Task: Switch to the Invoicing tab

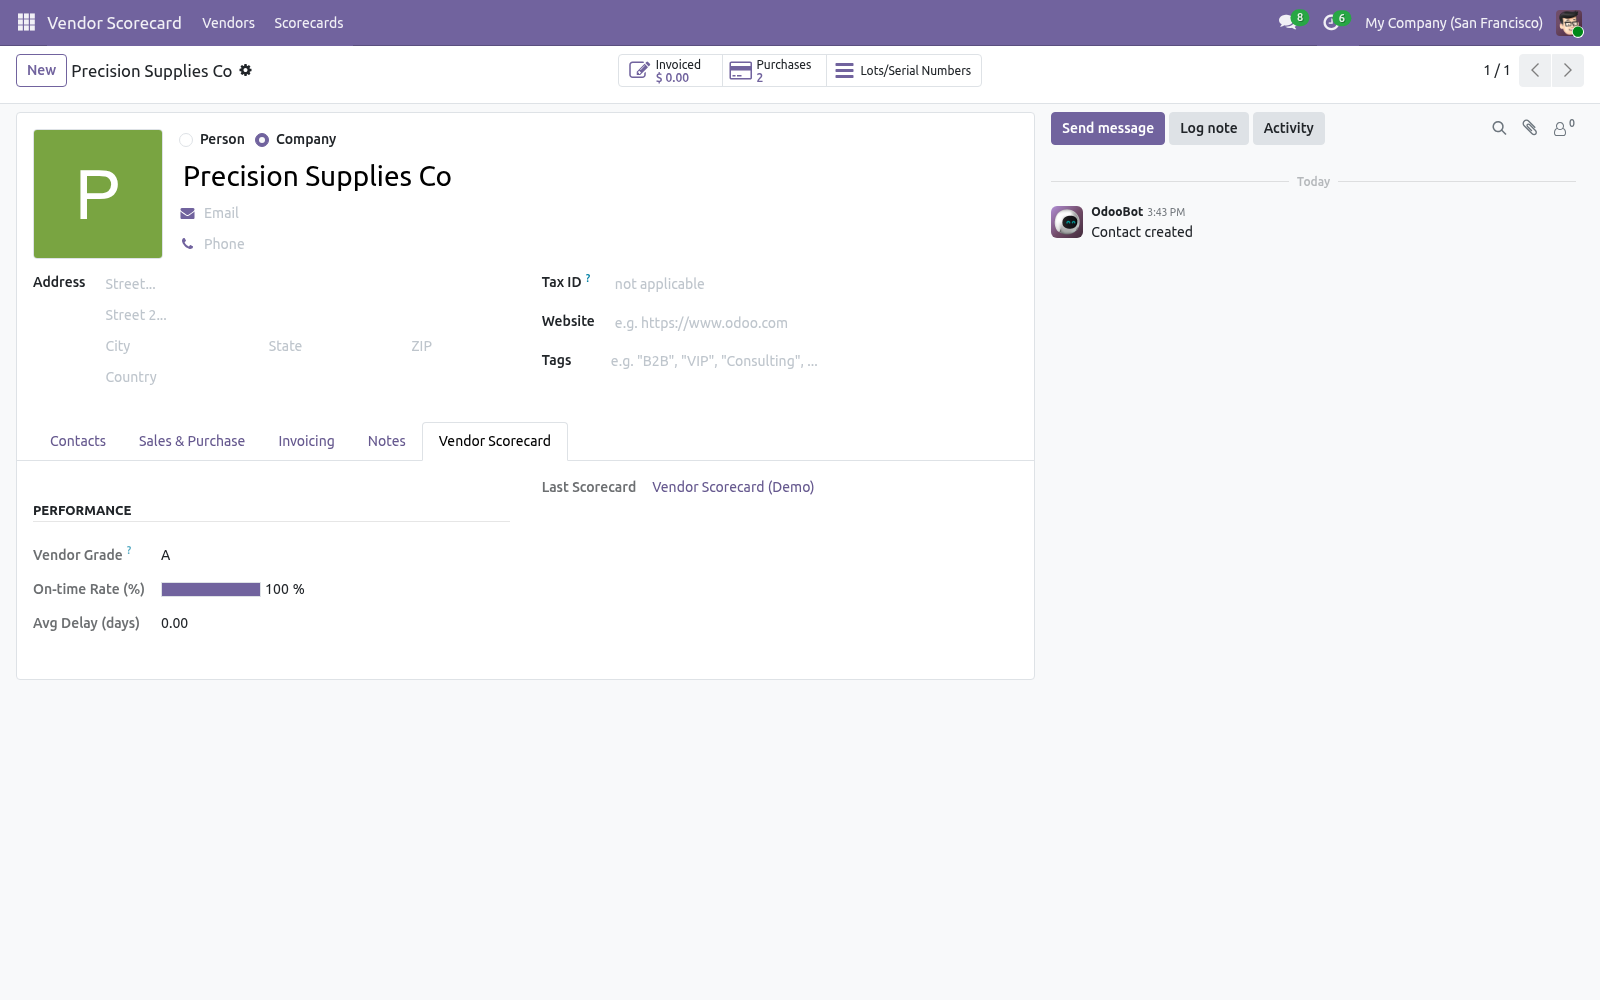Action: (306, 441)
